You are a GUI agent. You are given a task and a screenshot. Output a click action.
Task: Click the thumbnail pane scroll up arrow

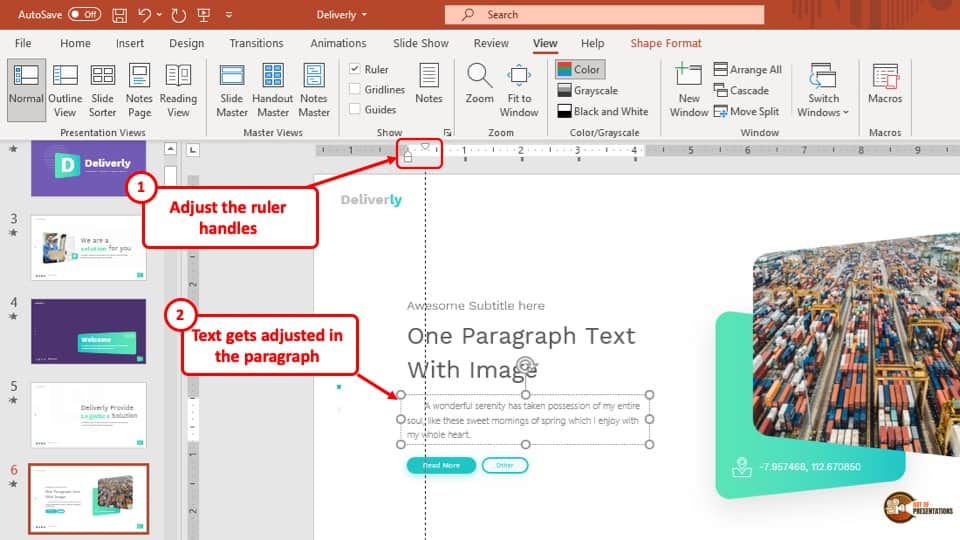coord(170,149)
